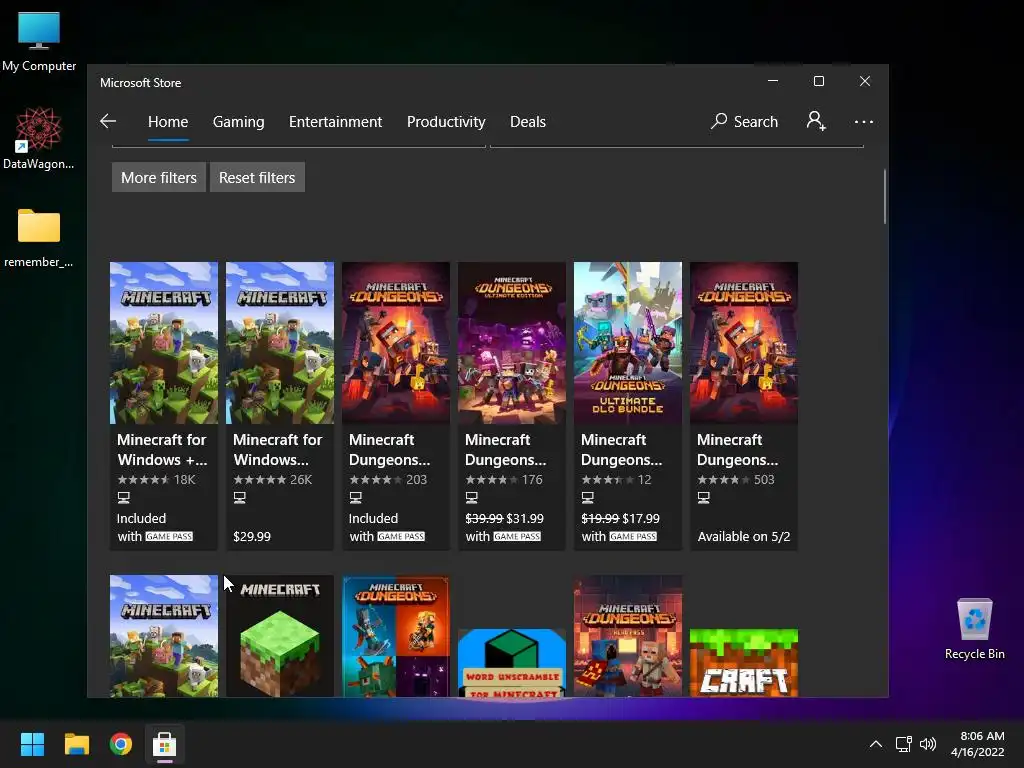Click the $31.99 sale price
The height and width of the screenshot is (768, 1024).
click(x=525, y=519)
